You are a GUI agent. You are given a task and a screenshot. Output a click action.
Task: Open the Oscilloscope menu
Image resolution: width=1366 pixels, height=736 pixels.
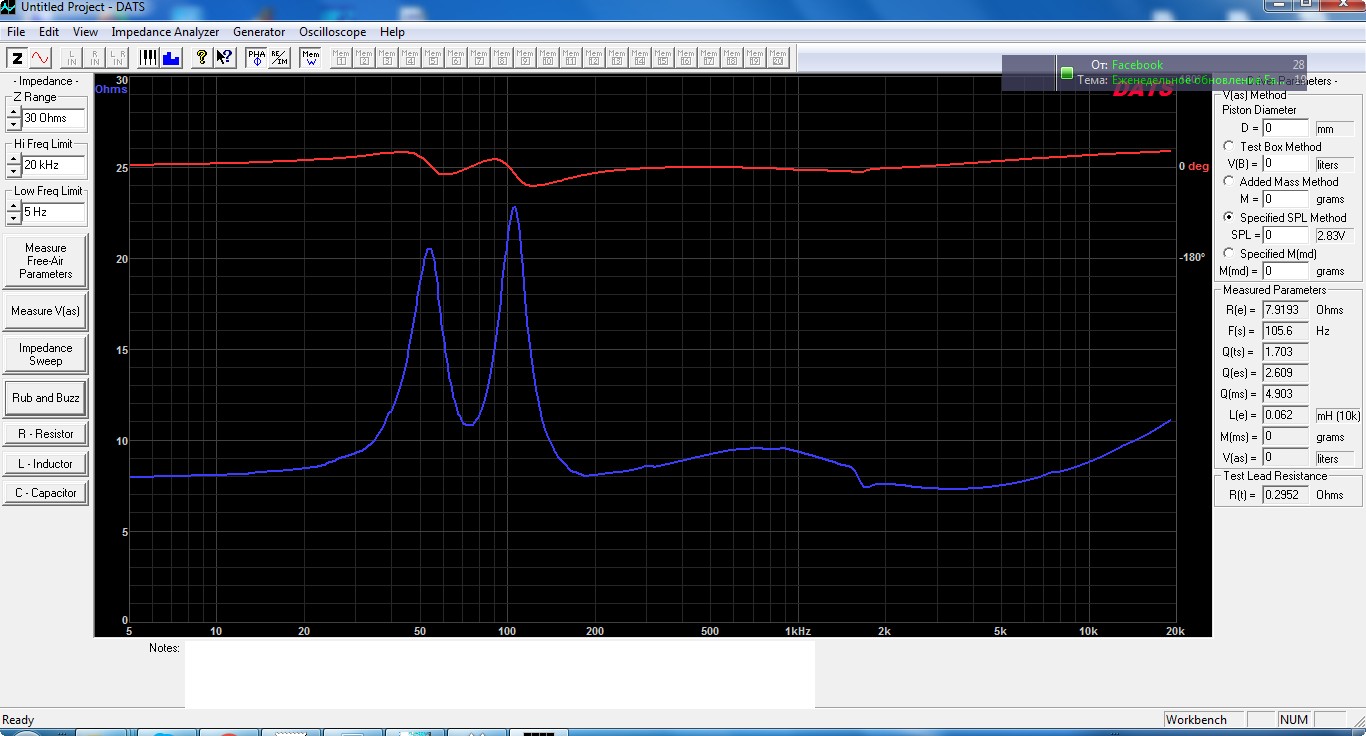[x=333, y=32]
